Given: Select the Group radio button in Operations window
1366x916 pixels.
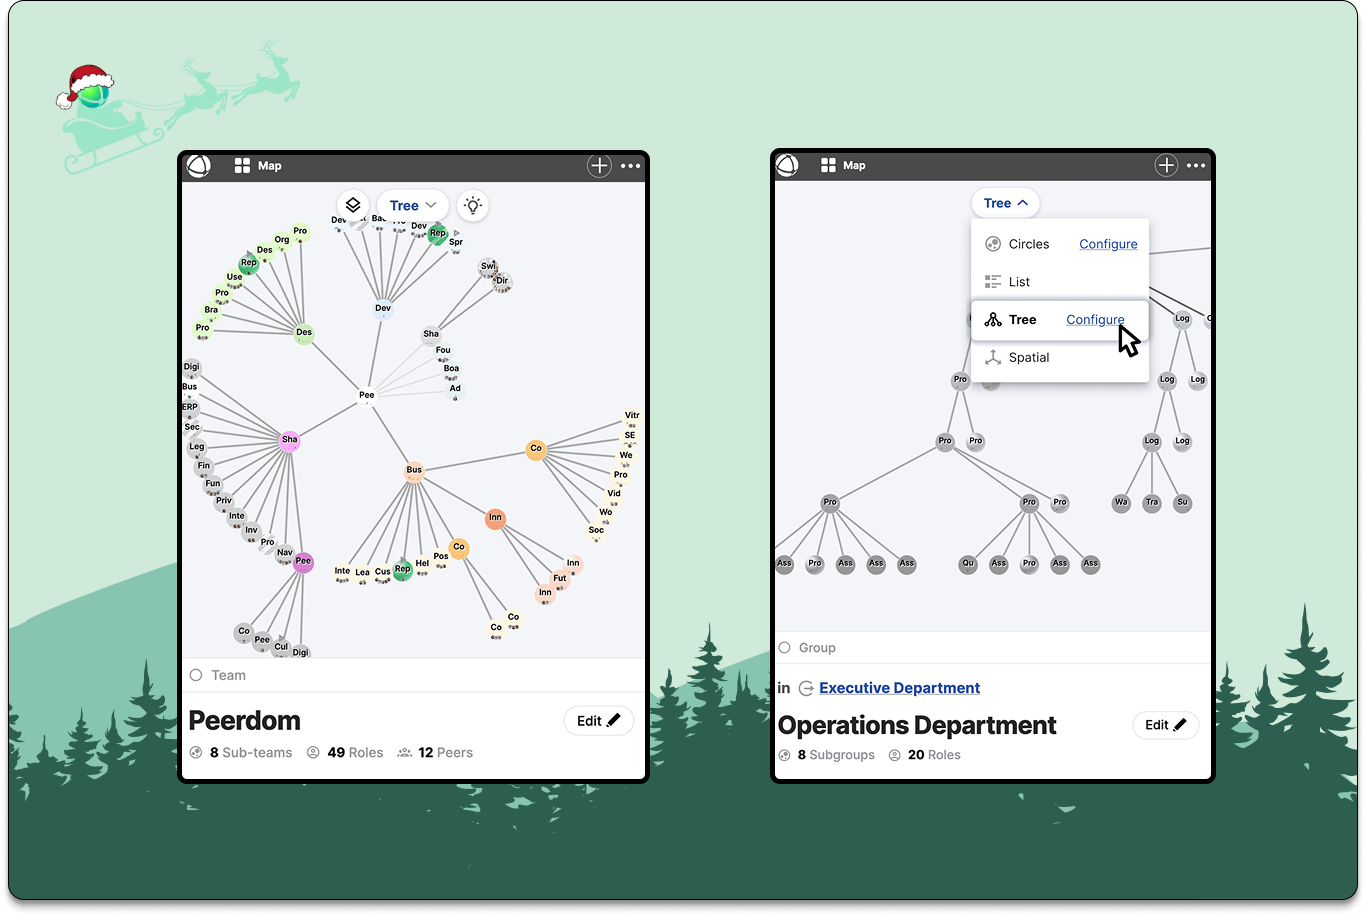Looking at the screenshot, I should [784, 647].
